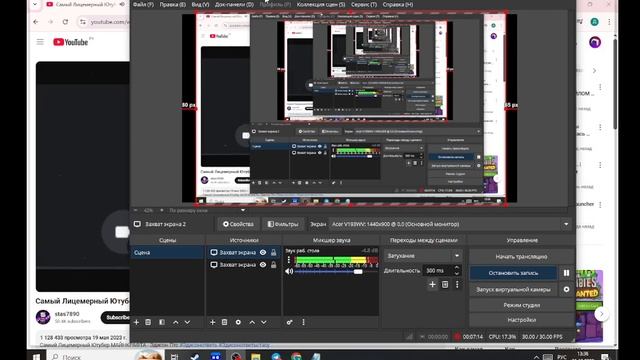Open audio mixer menu dots in mixer toolbar
Image resolution: width=640 pixels, height=360 pixels.
(303, 322)
